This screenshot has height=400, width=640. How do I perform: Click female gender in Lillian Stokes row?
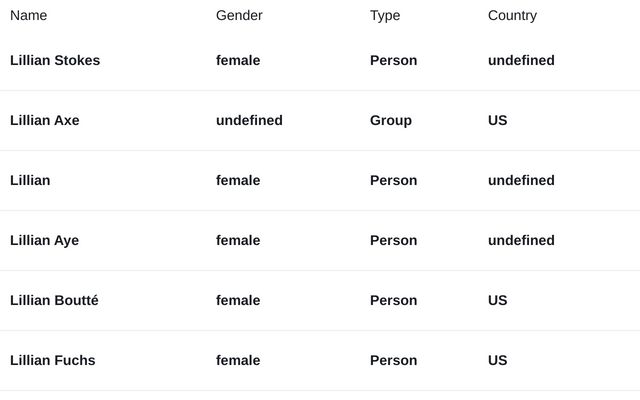238,60
